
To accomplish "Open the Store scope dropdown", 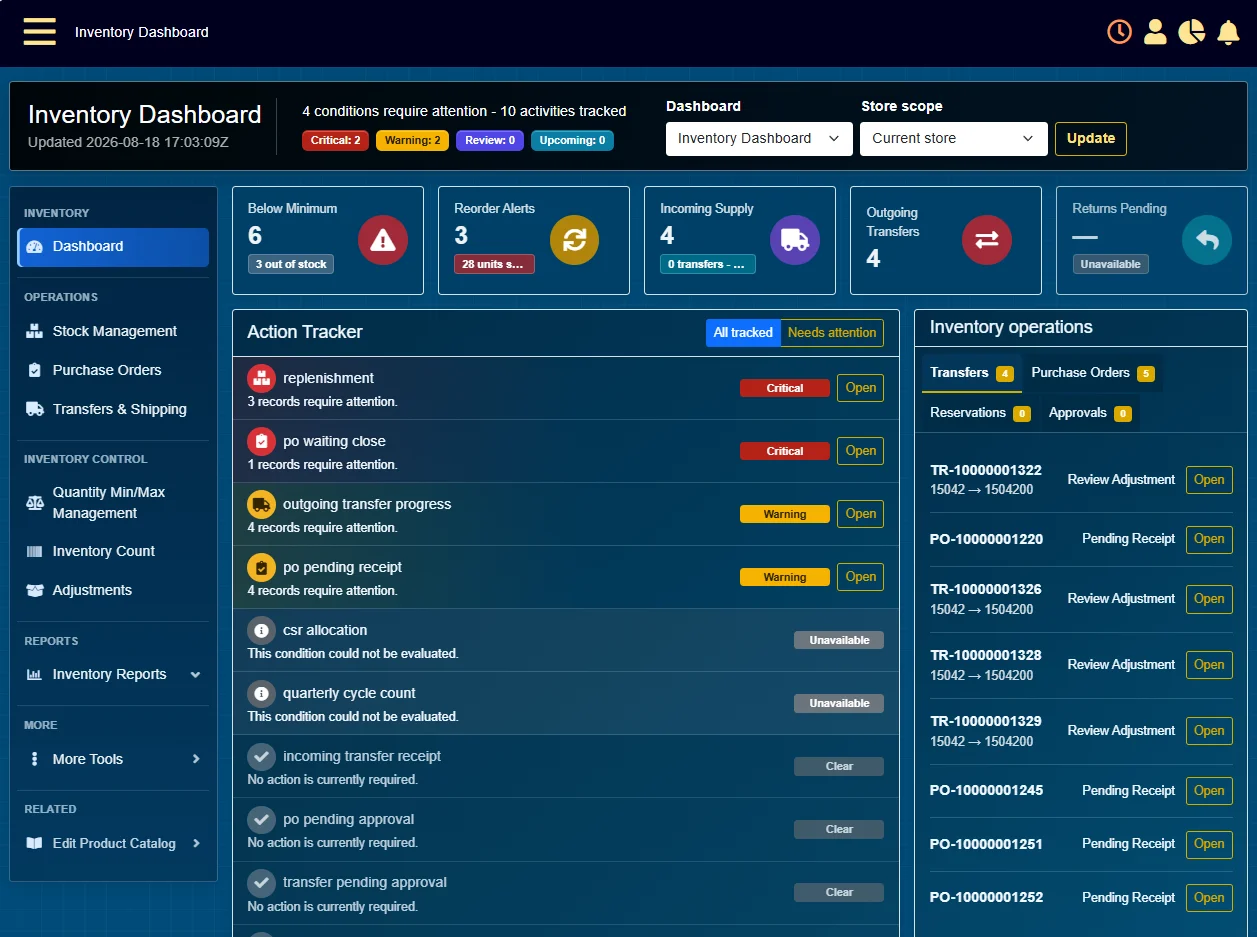I will tap(953, 139).
